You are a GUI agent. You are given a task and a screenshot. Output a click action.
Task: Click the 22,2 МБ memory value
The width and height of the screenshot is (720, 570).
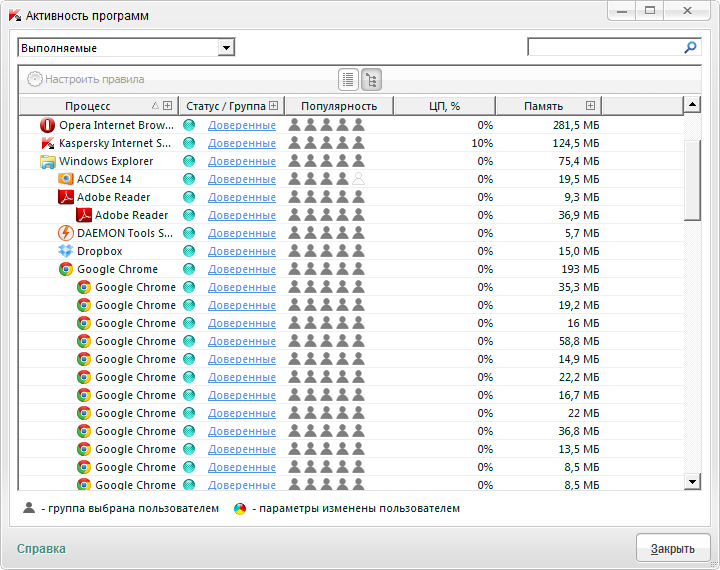pos(579,377)
